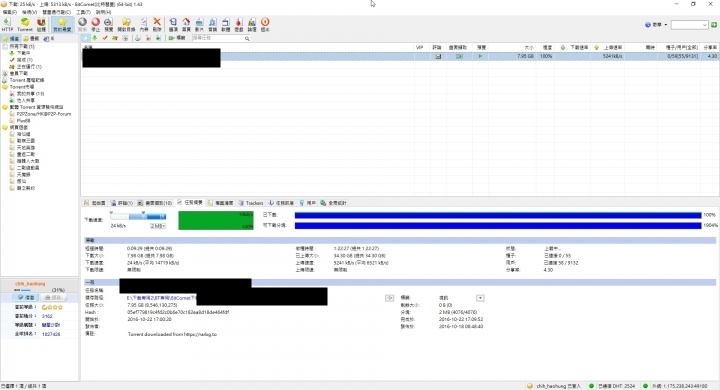The height and width of the screenshot is (390, 720).
Task: Click the comment icon in the task row
Action: [x=438, y=57]
